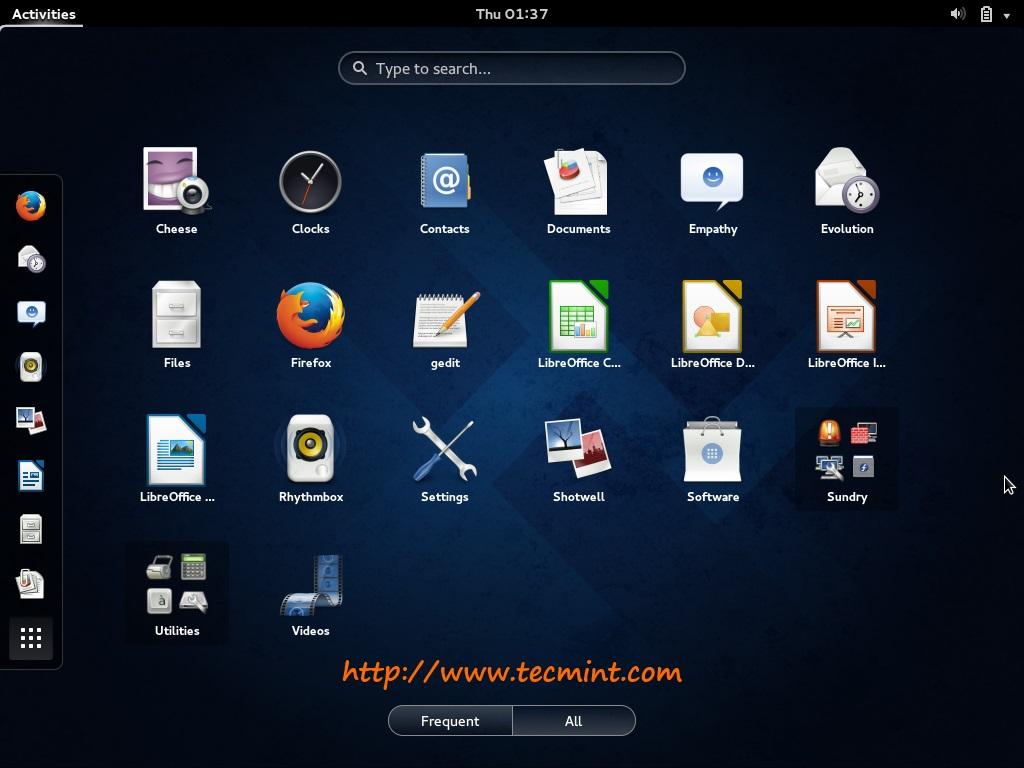Click Empathy chat icon in the dash
The width and height of the screenshot is (1024, 768).
(x=31, y=314)
